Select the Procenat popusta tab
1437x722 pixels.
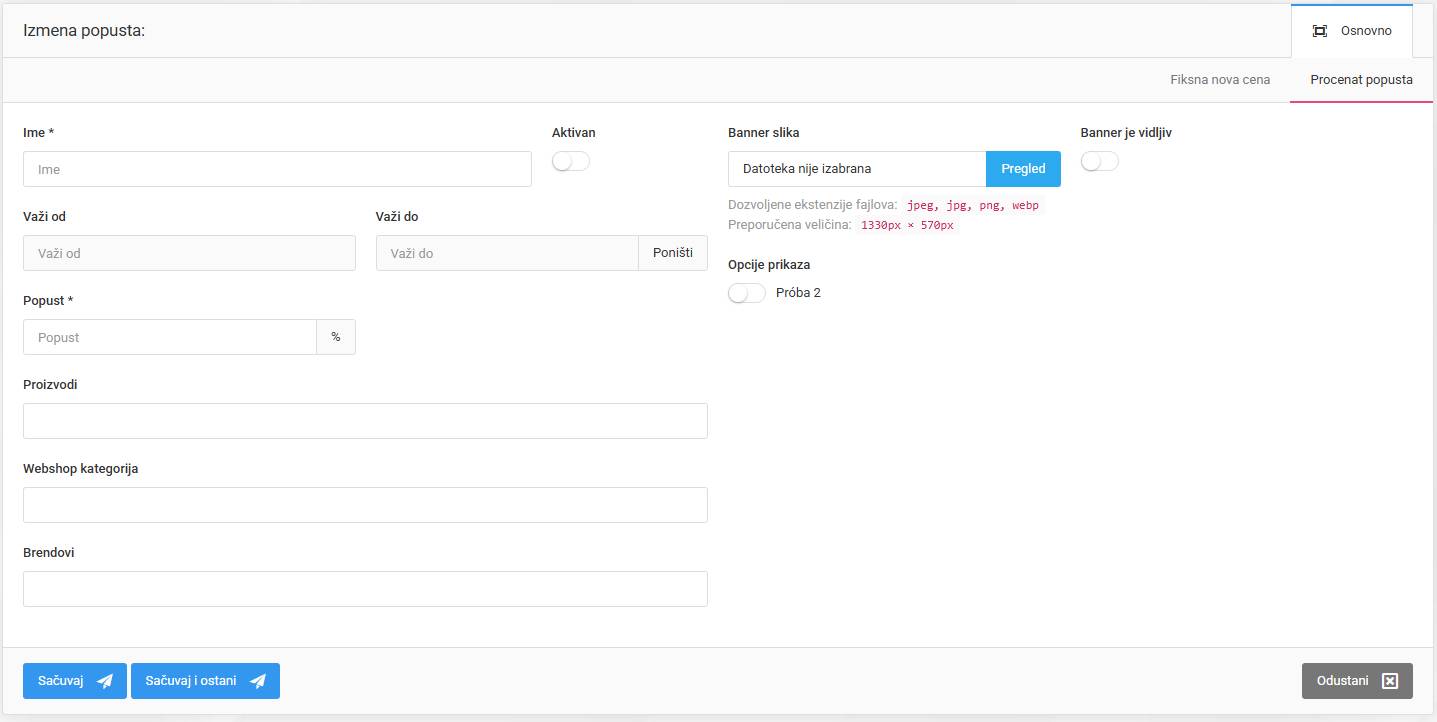(x=1361, y=80)
